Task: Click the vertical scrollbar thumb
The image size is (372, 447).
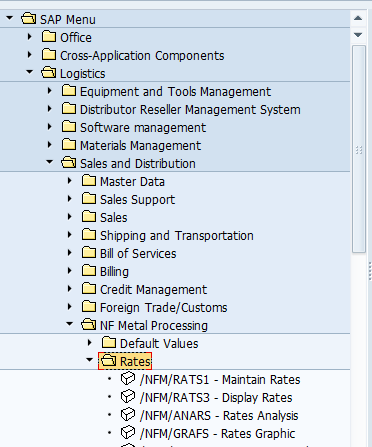Action: (359, 149)
